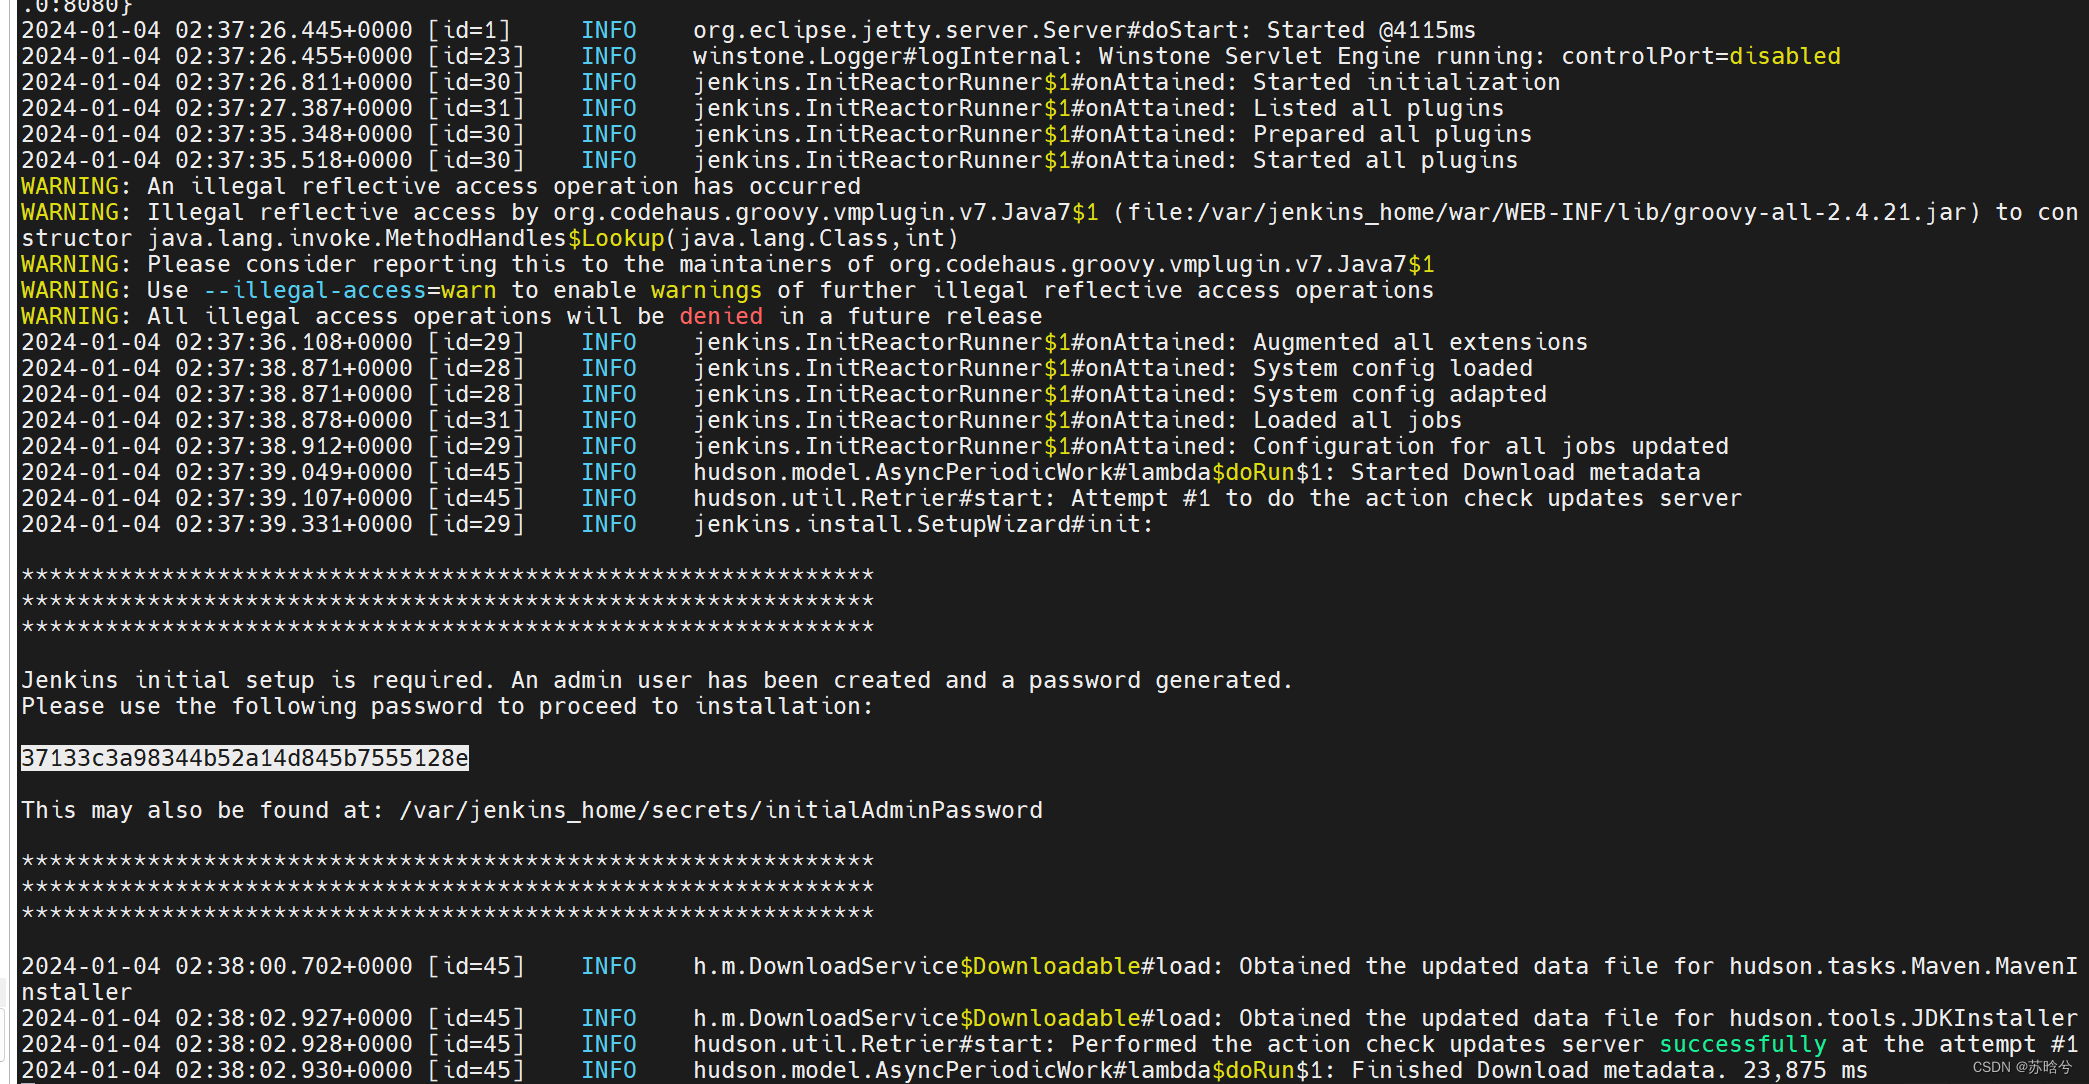This screenshot has height=1084, width=2089.
Task: Click the '--illegal-access' option text
Action: [315, 290]
